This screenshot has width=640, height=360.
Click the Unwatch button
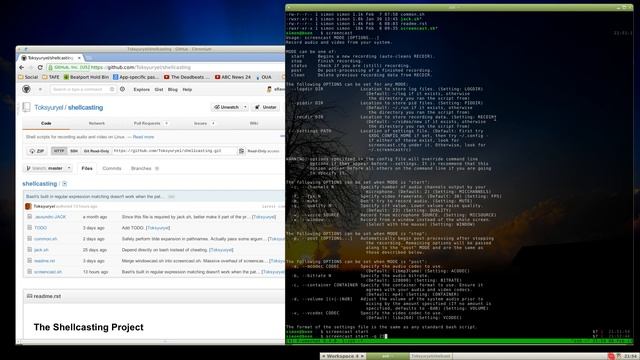227,107
